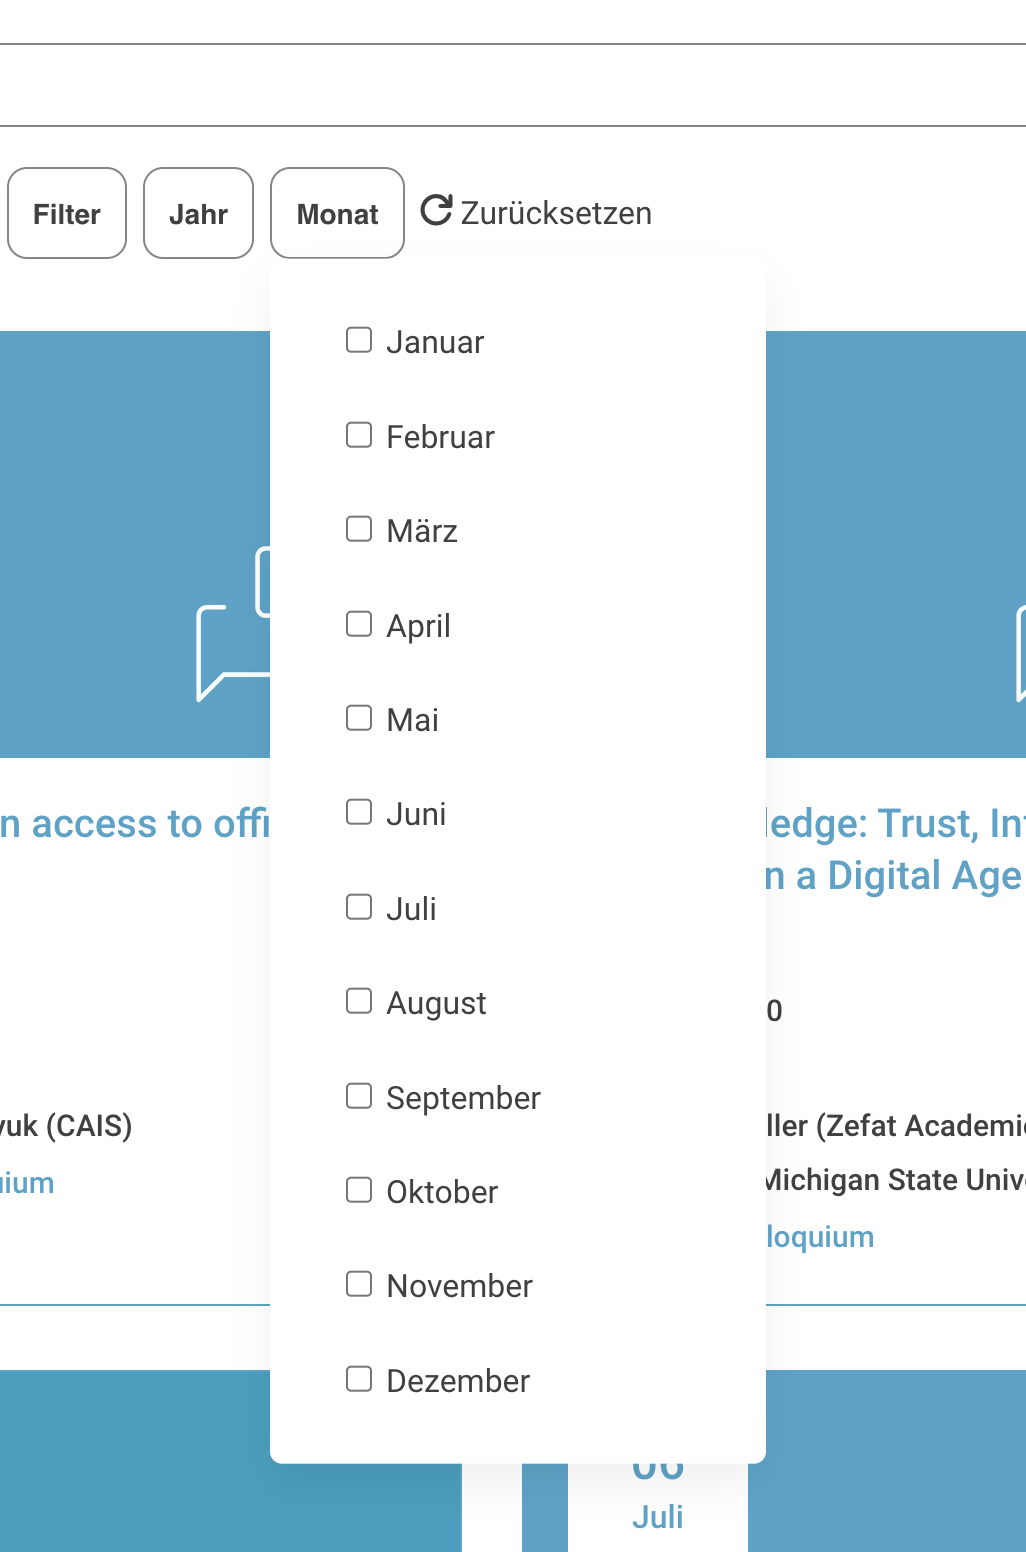Open the Filter dropdown
The height and width of the screenshot is (1552, 1026).
67,214
